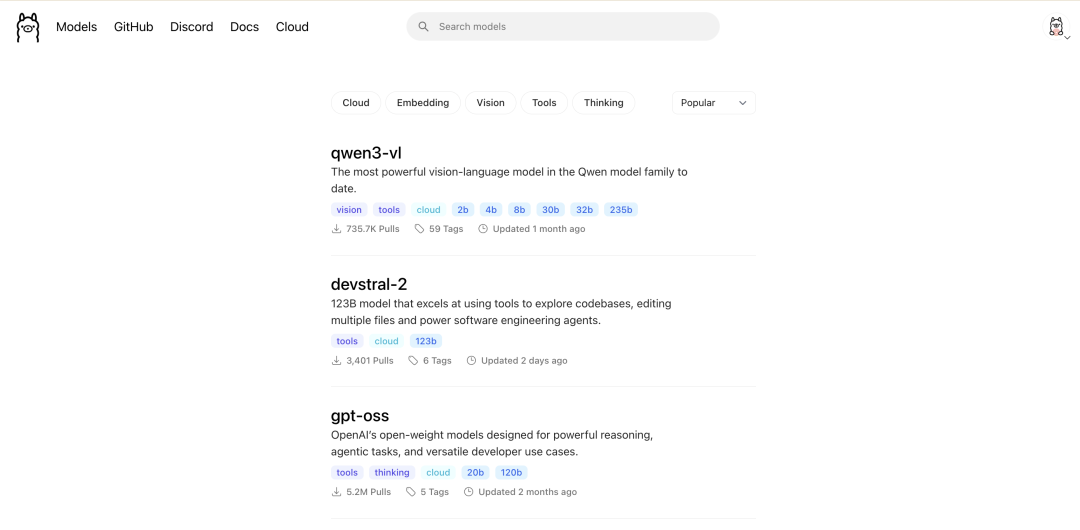The image size is (1080, 530).
Task: Click download icon beside 5.2M Pulls
Action: click(337, 492)
